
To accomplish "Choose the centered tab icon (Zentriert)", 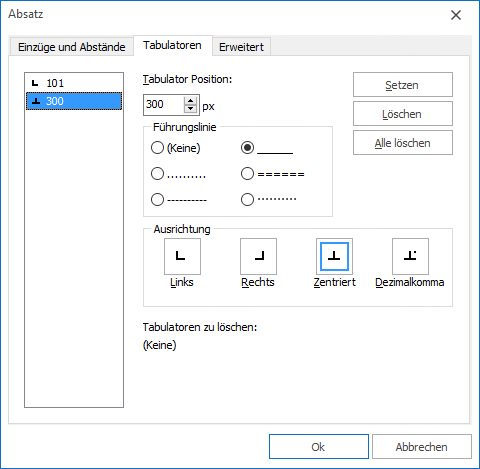I will (334, 256).
